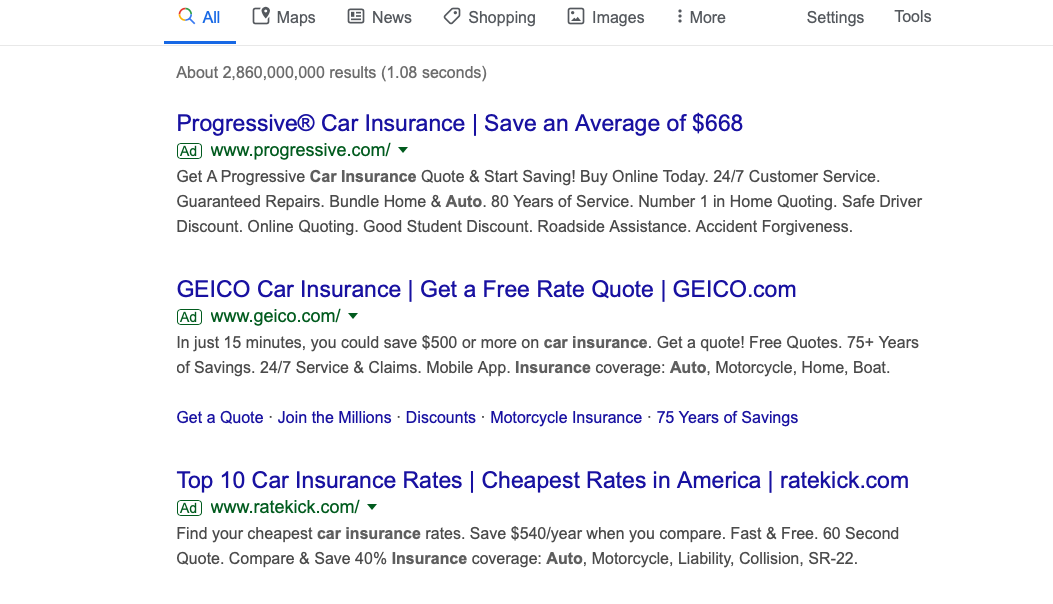Click the Ad badge beside ratekick.com
The width and height of the screenshot is (1053, 604).
tap(189, 508)
